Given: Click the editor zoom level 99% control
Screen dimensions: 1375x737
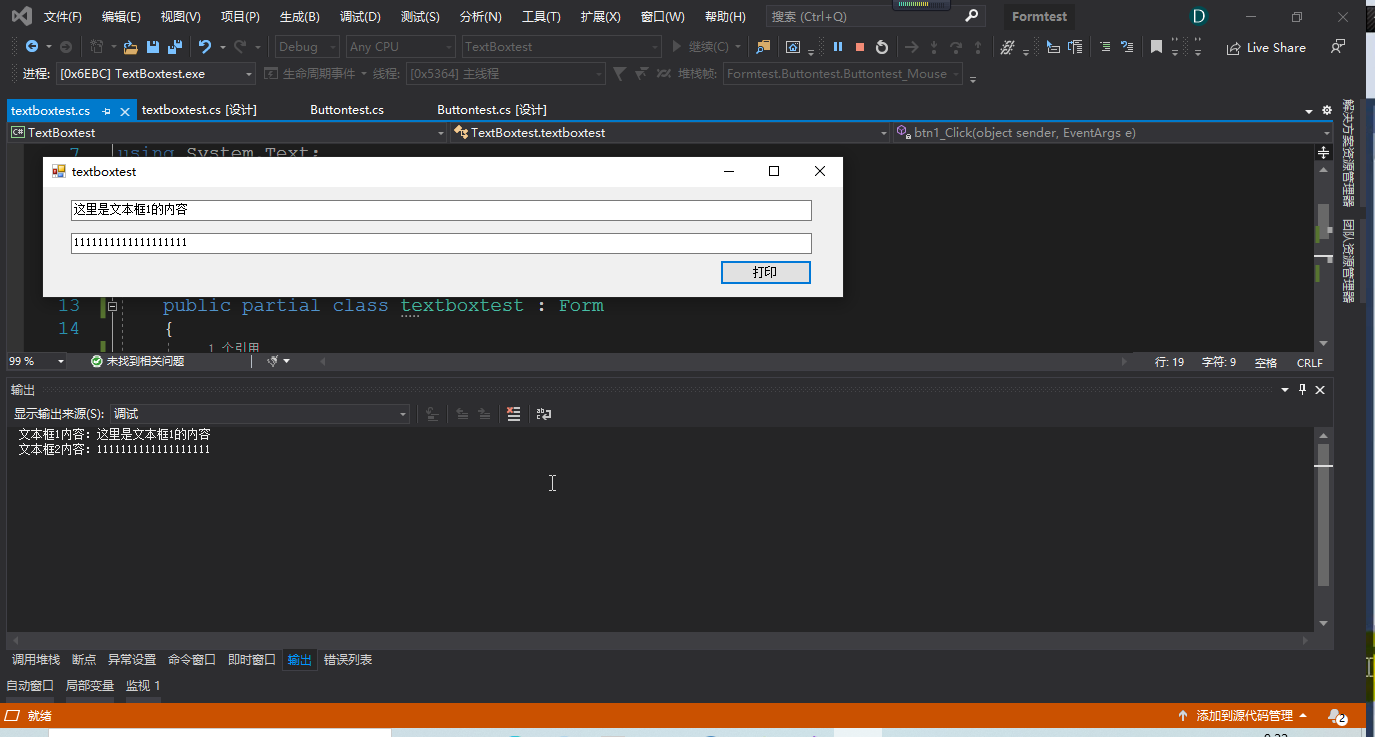Looking at the screenshot, I should coord(30,361).
